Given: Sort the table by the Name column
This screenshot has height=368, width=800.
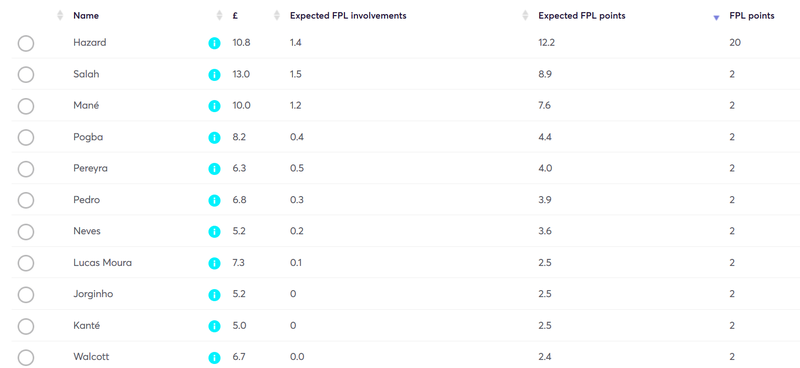Looking at the screenshot, I should click(86, 16).
